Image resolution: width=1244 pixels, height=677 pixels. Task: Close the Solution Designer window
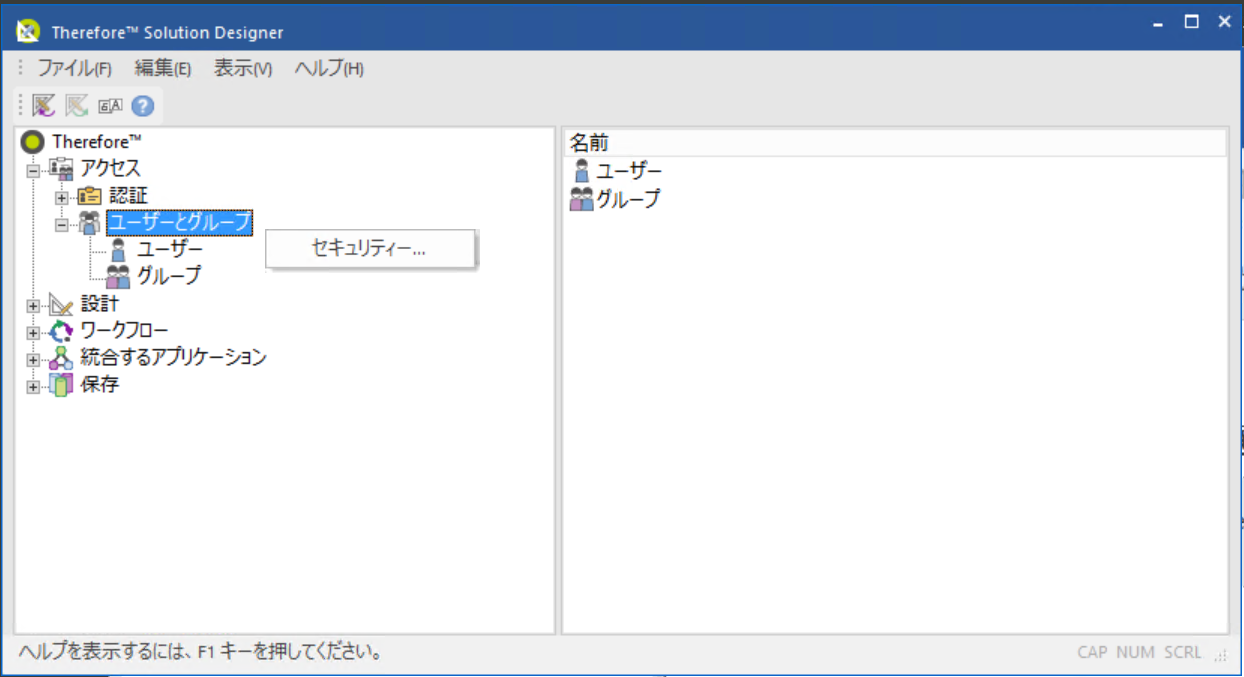1223,23
